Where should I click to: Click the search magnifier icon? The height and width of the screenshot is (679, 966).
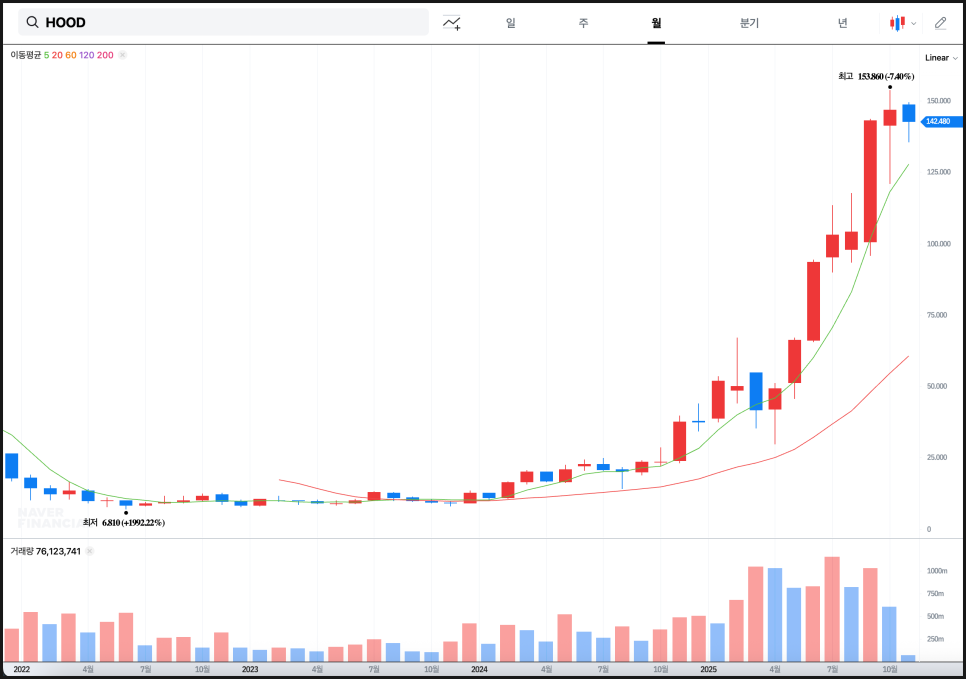[32, 22]
